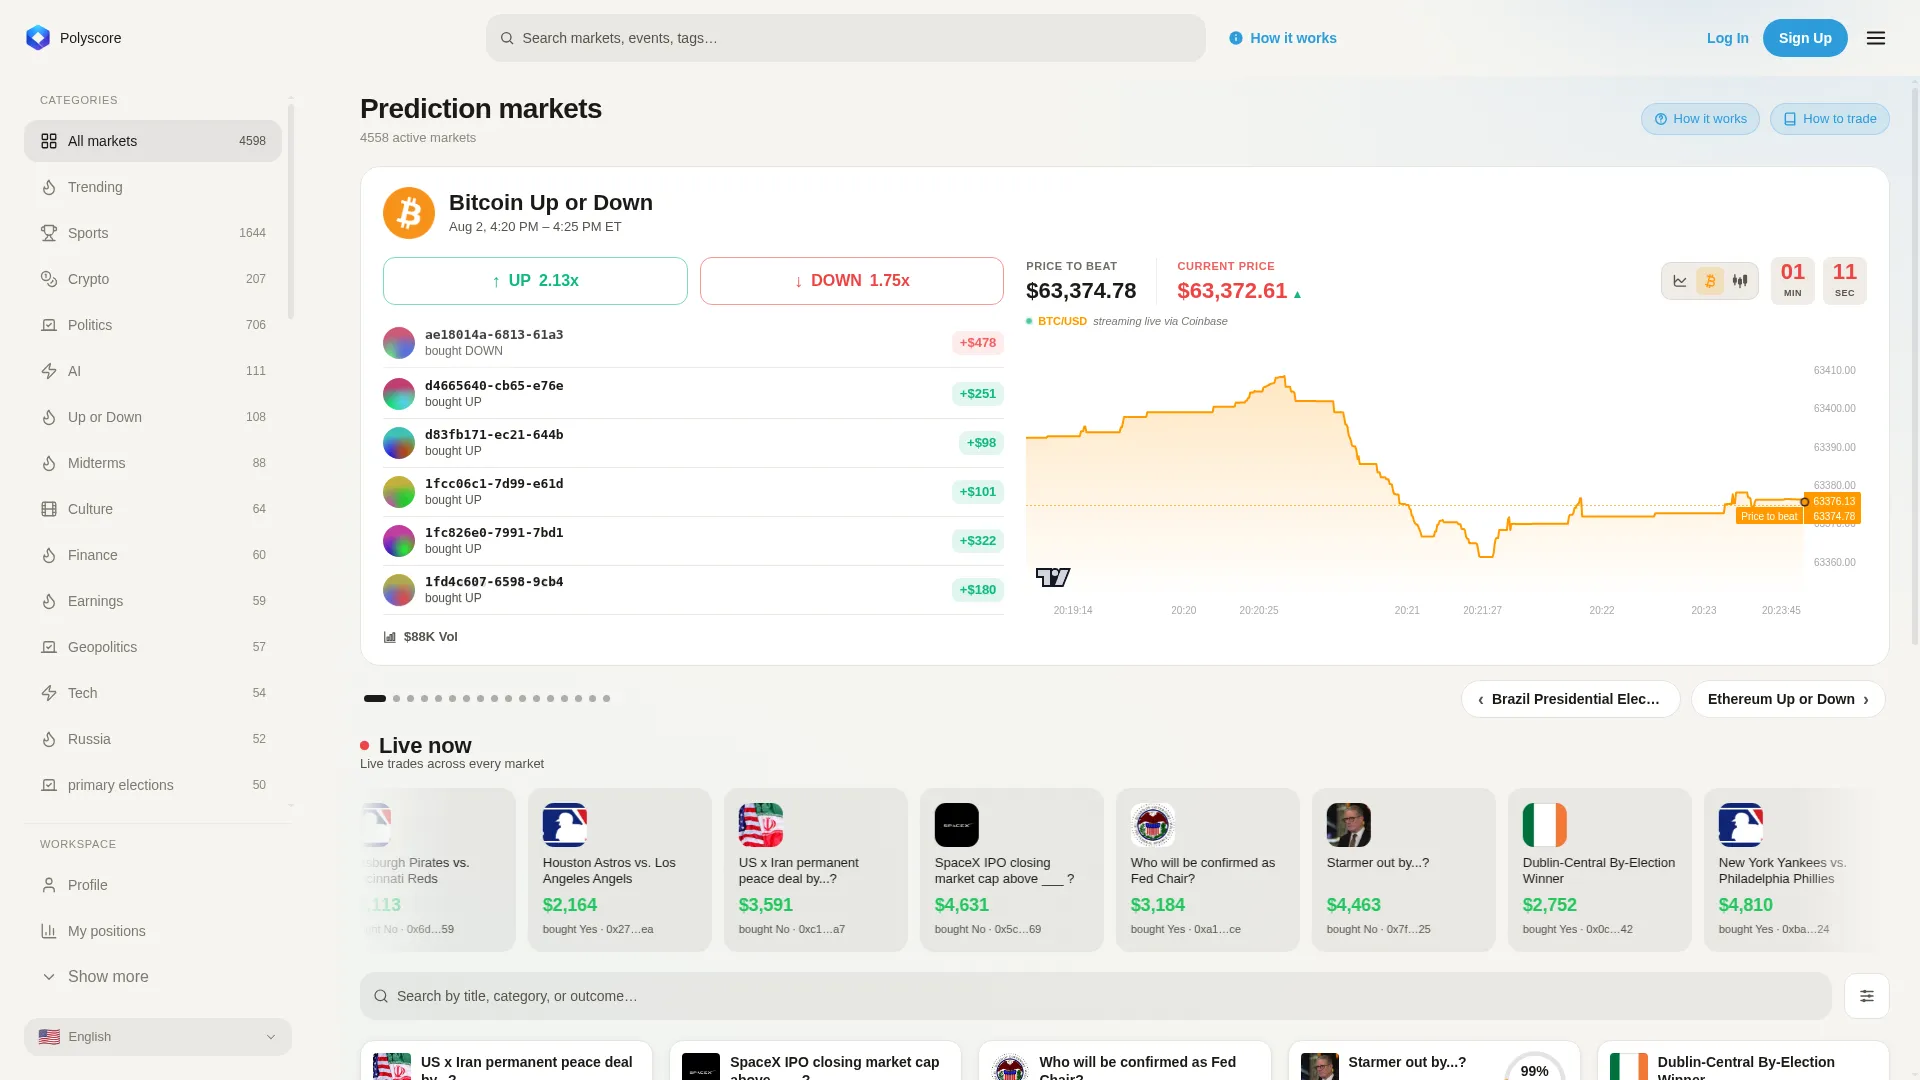Open the market filter sliders icon
The width and height of the screenshot is (1920, 1080).
pyautogui.click(x=1867, y=996)
